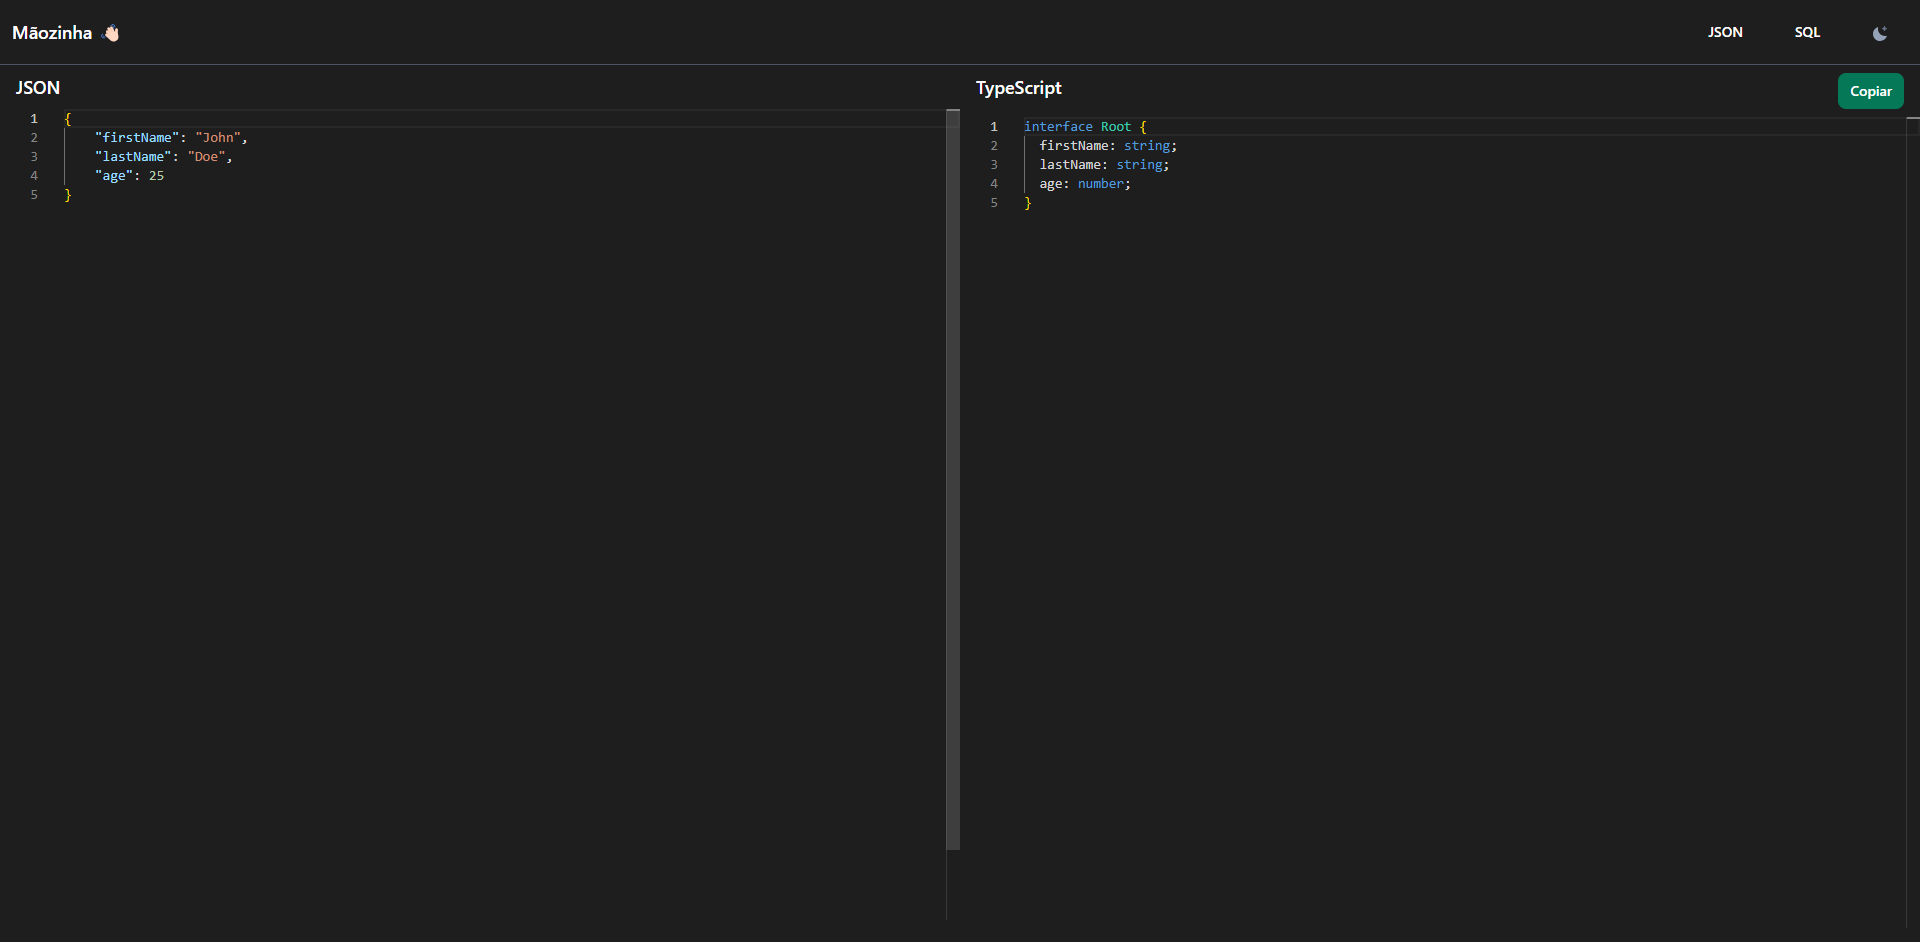The height and width of the screenshot is (942, 1920).
Task: Click the closing brace in TypeScript output
Action: (1027, 203)
